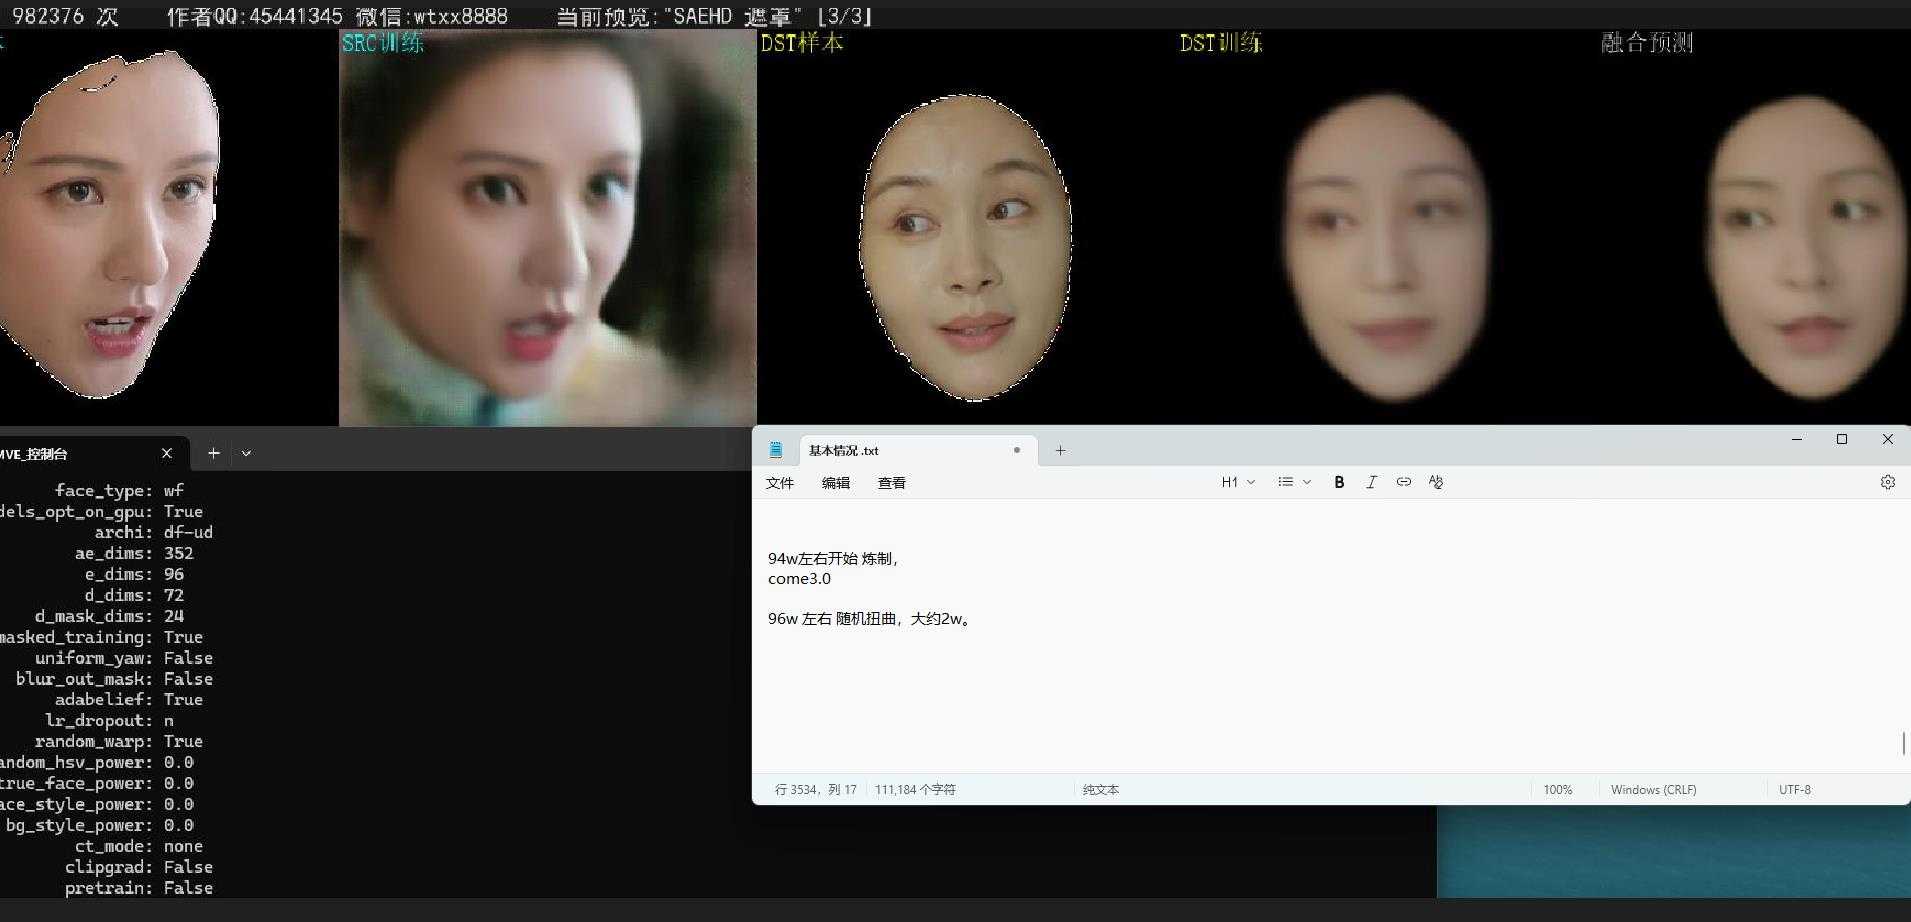The width and height of the screenshot is (1911, 922).
Task: Open the 编辑 menu
Action: [835, 483]
